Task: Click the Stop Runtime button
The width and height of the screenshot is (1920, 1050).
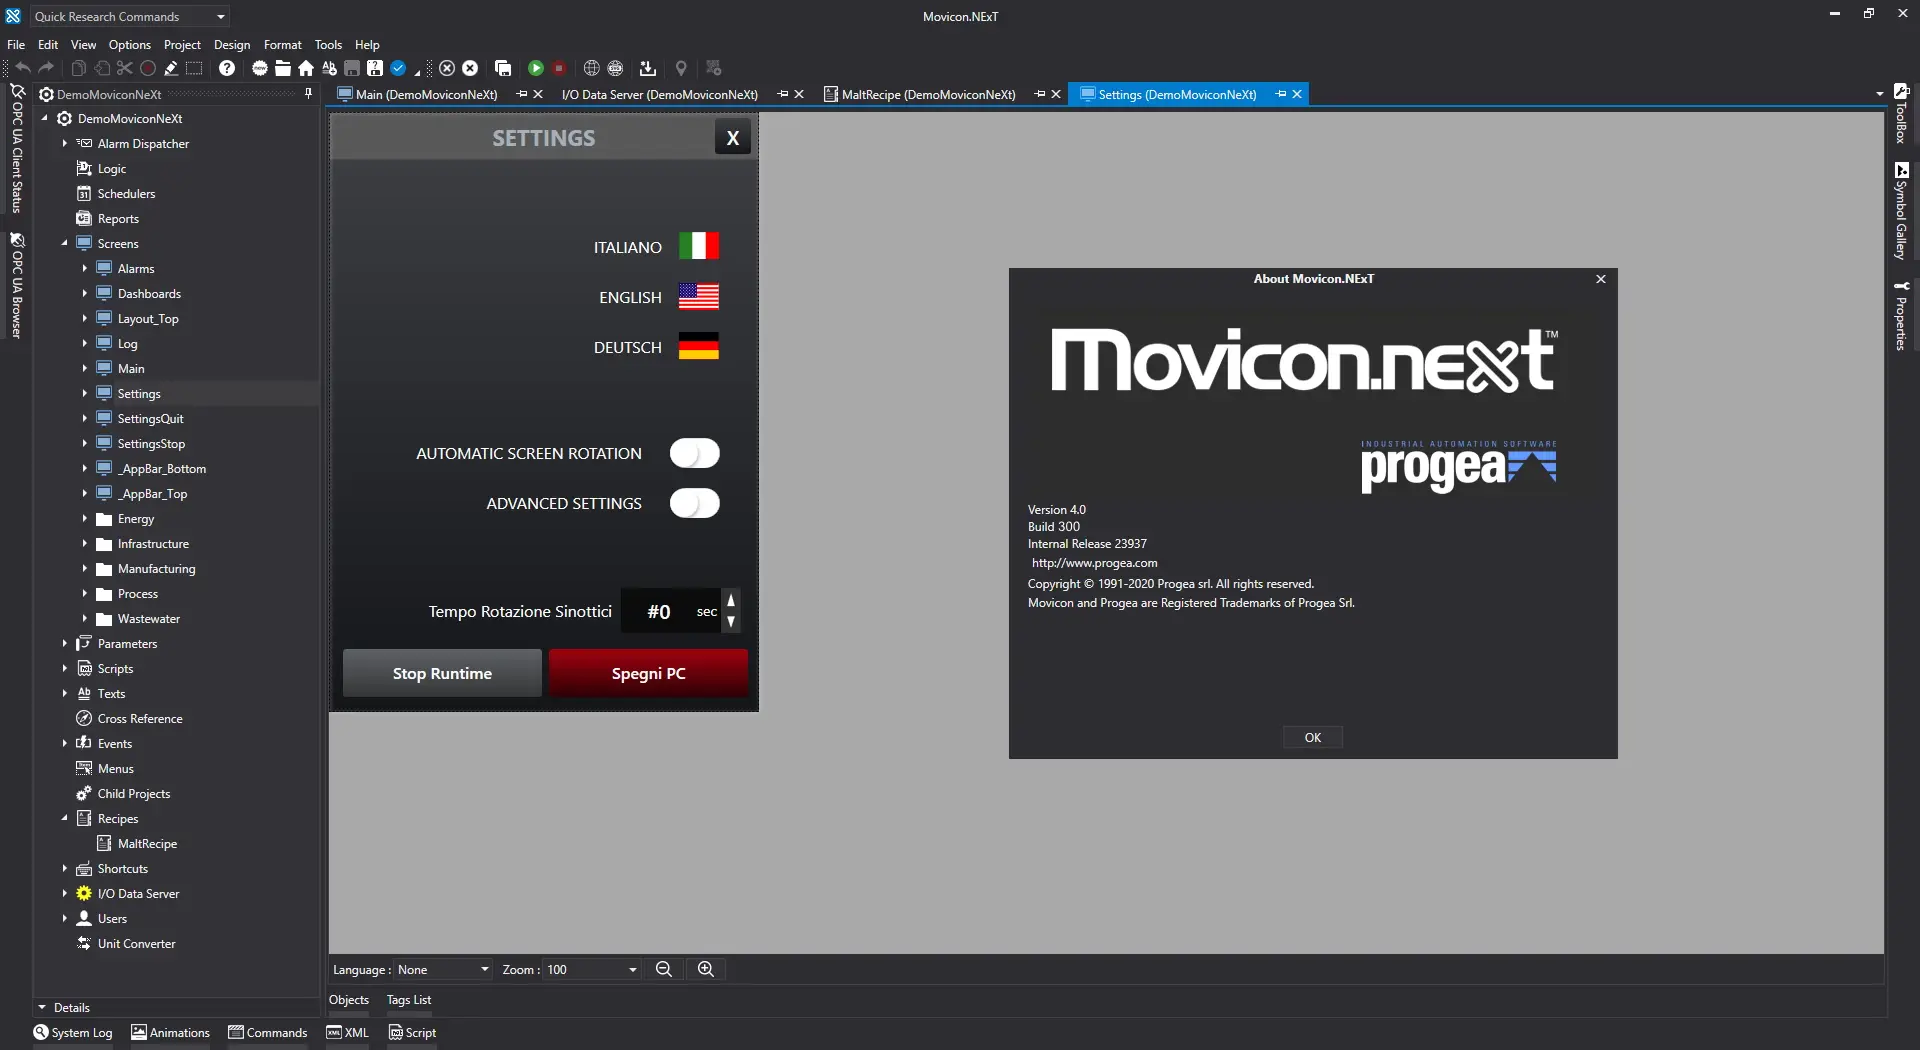Action: pyautogui.click(x=442, y=673)
